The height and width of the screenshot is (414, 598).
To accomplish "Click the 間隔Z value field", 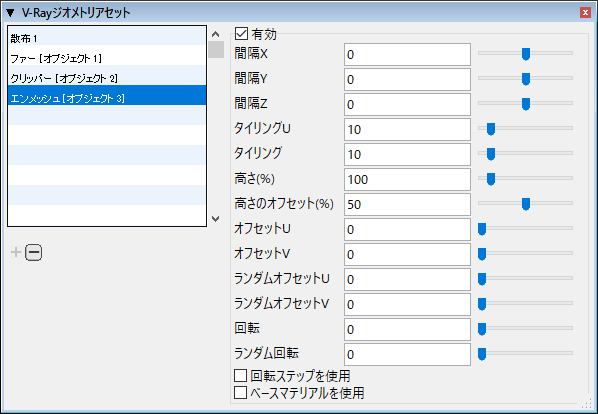I will [x=407, y=104].
